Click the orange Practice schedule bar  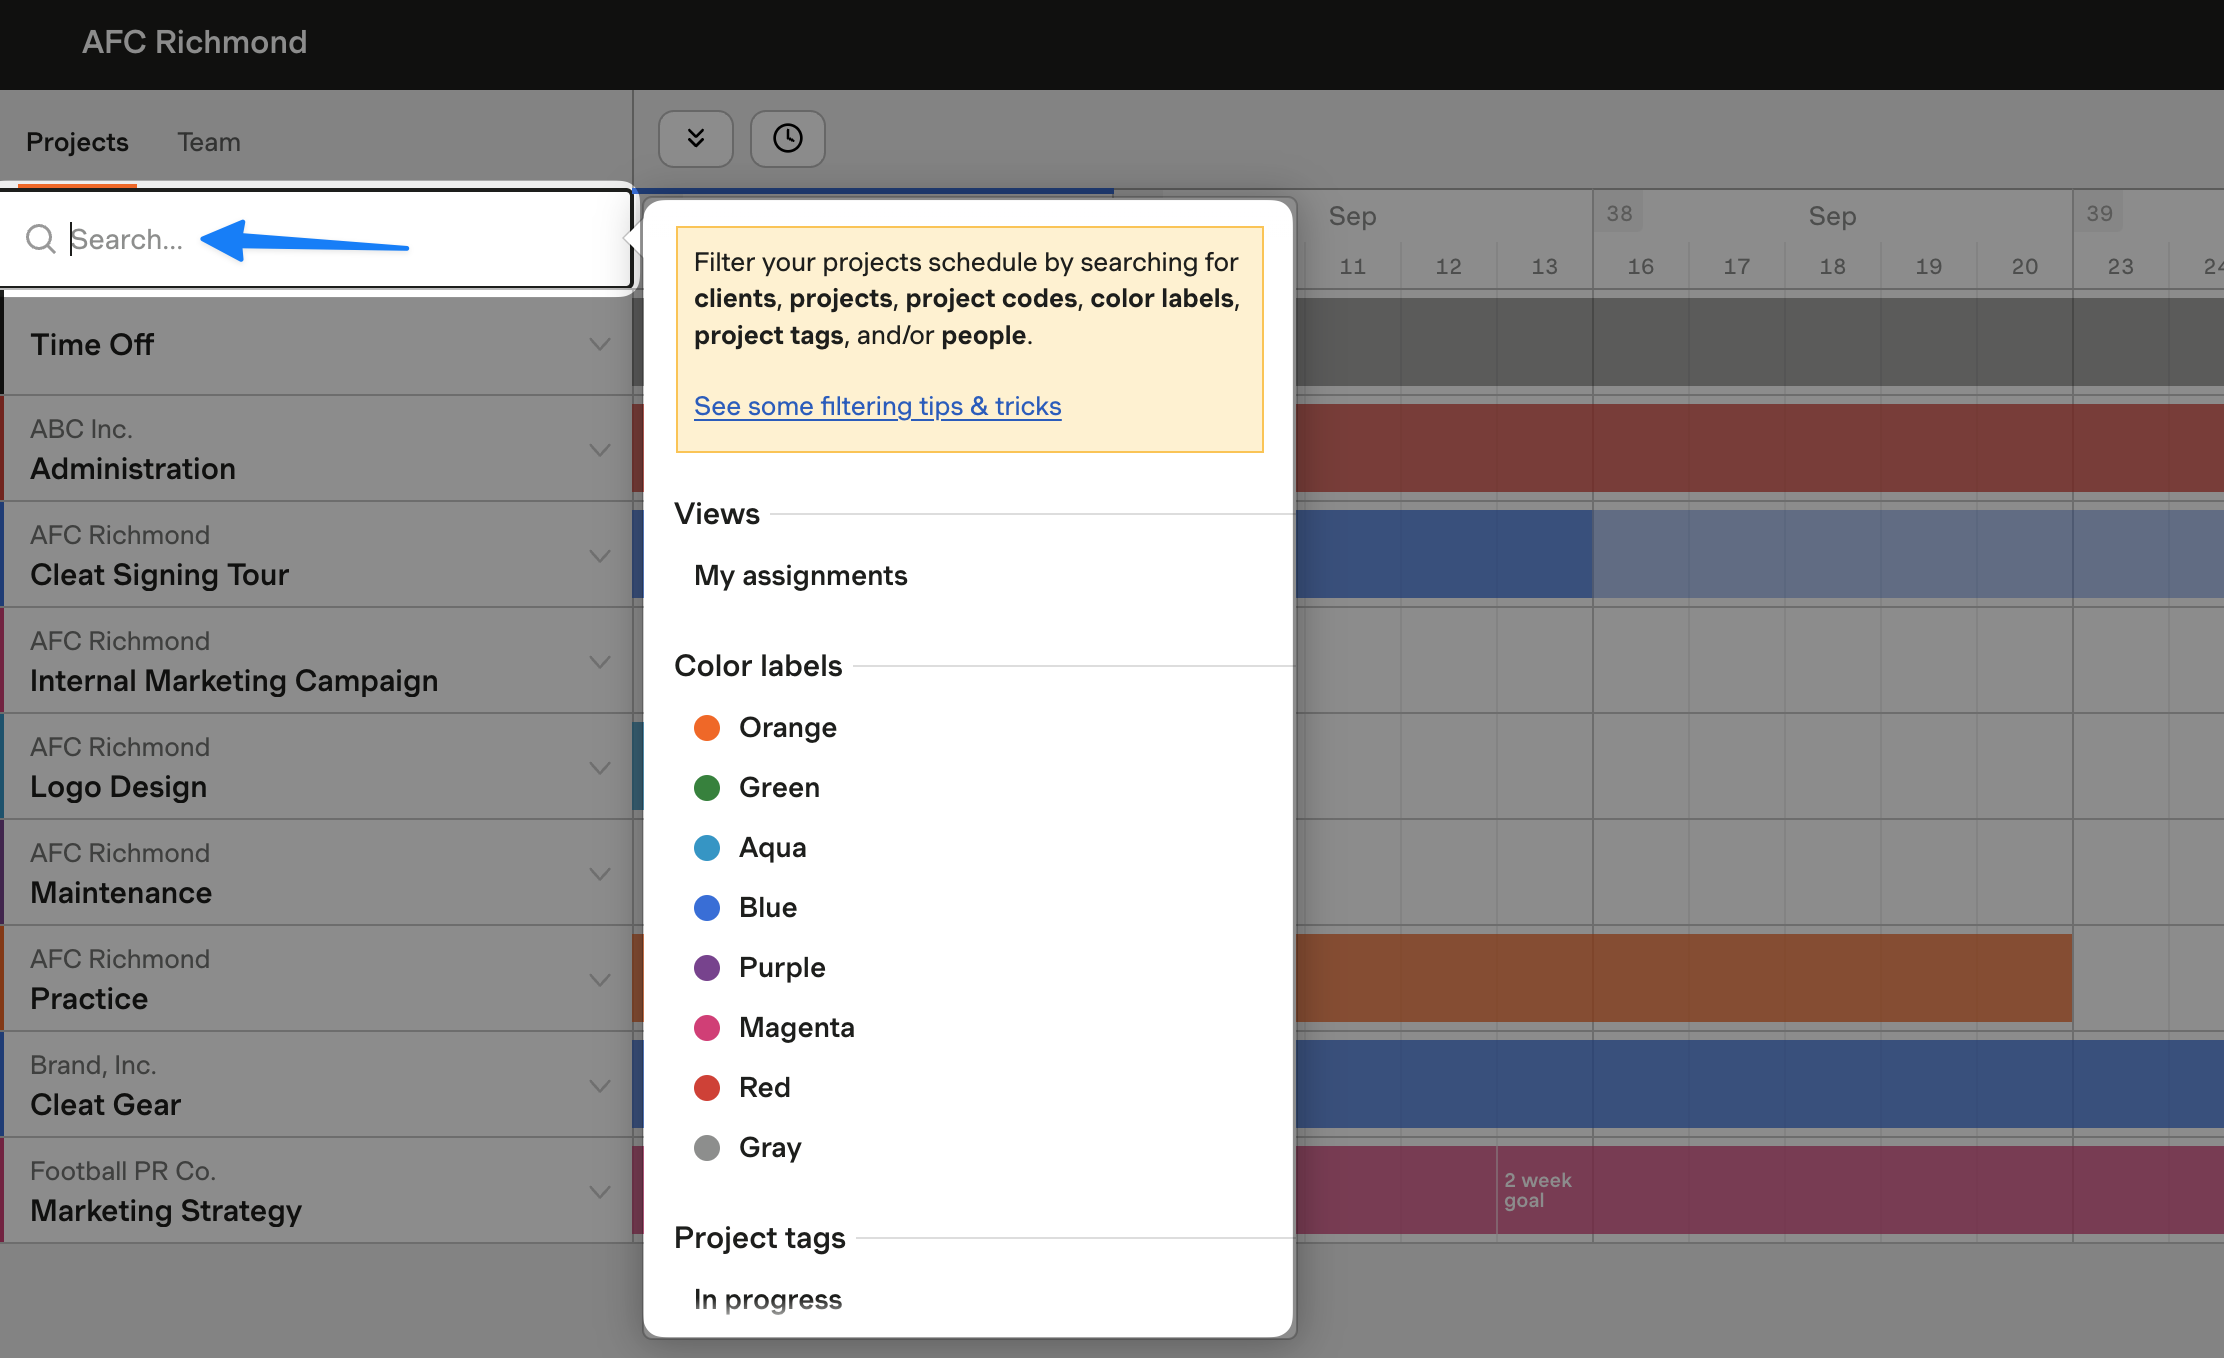1683,978
